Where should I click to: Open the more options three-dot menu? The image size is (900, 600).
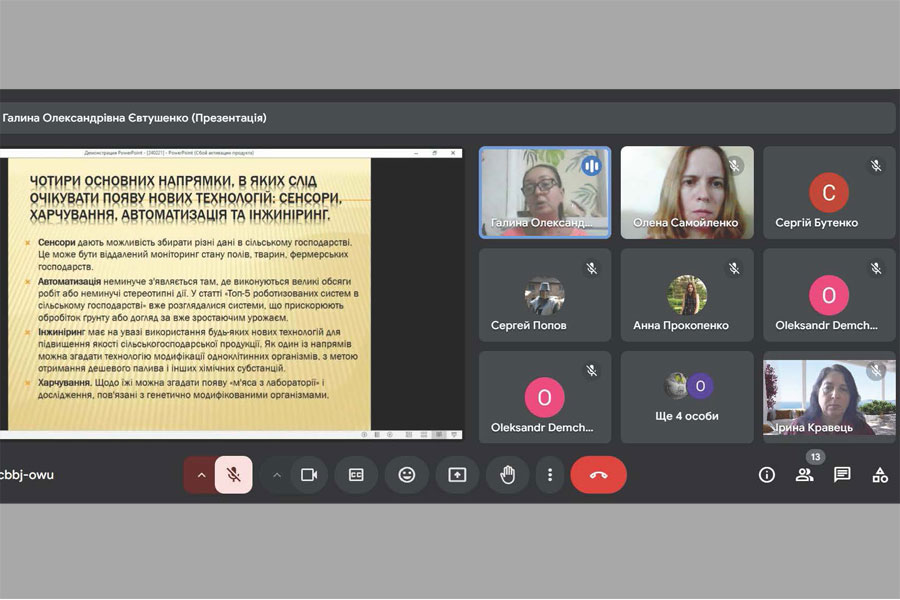coord(550,475)
